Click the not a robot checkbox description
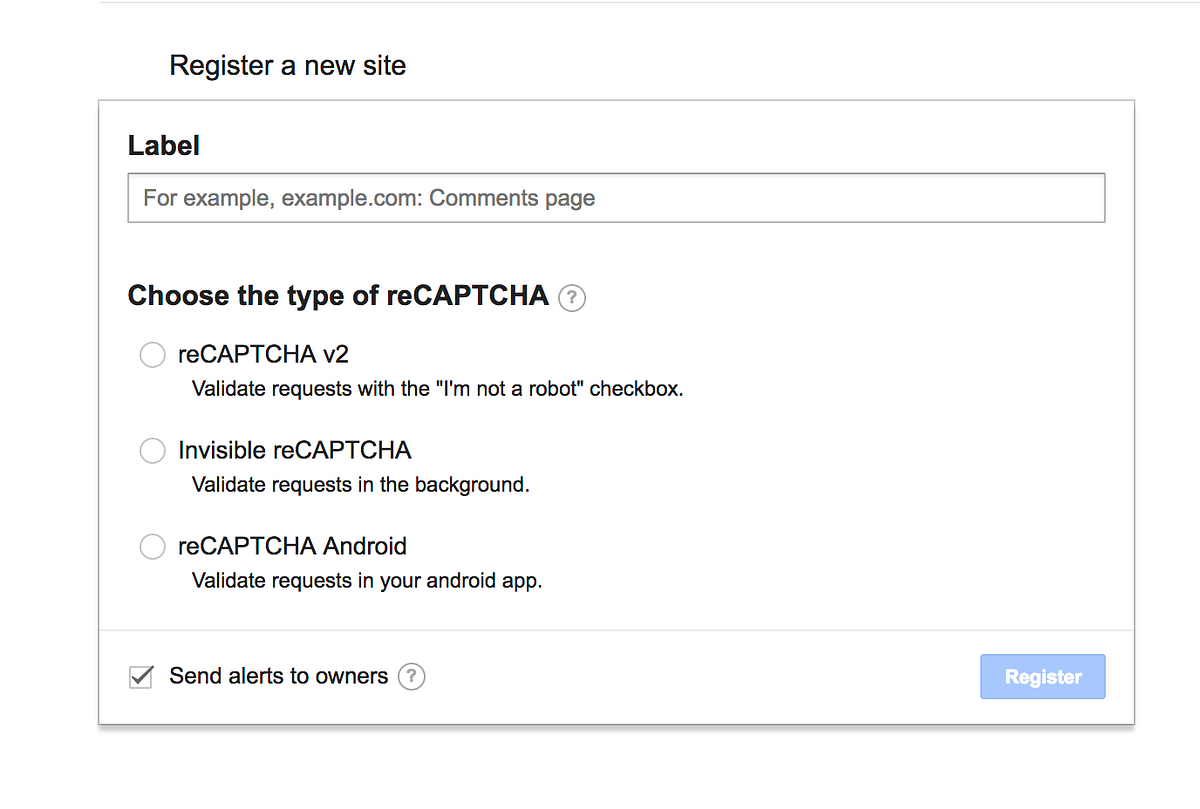 437,388
